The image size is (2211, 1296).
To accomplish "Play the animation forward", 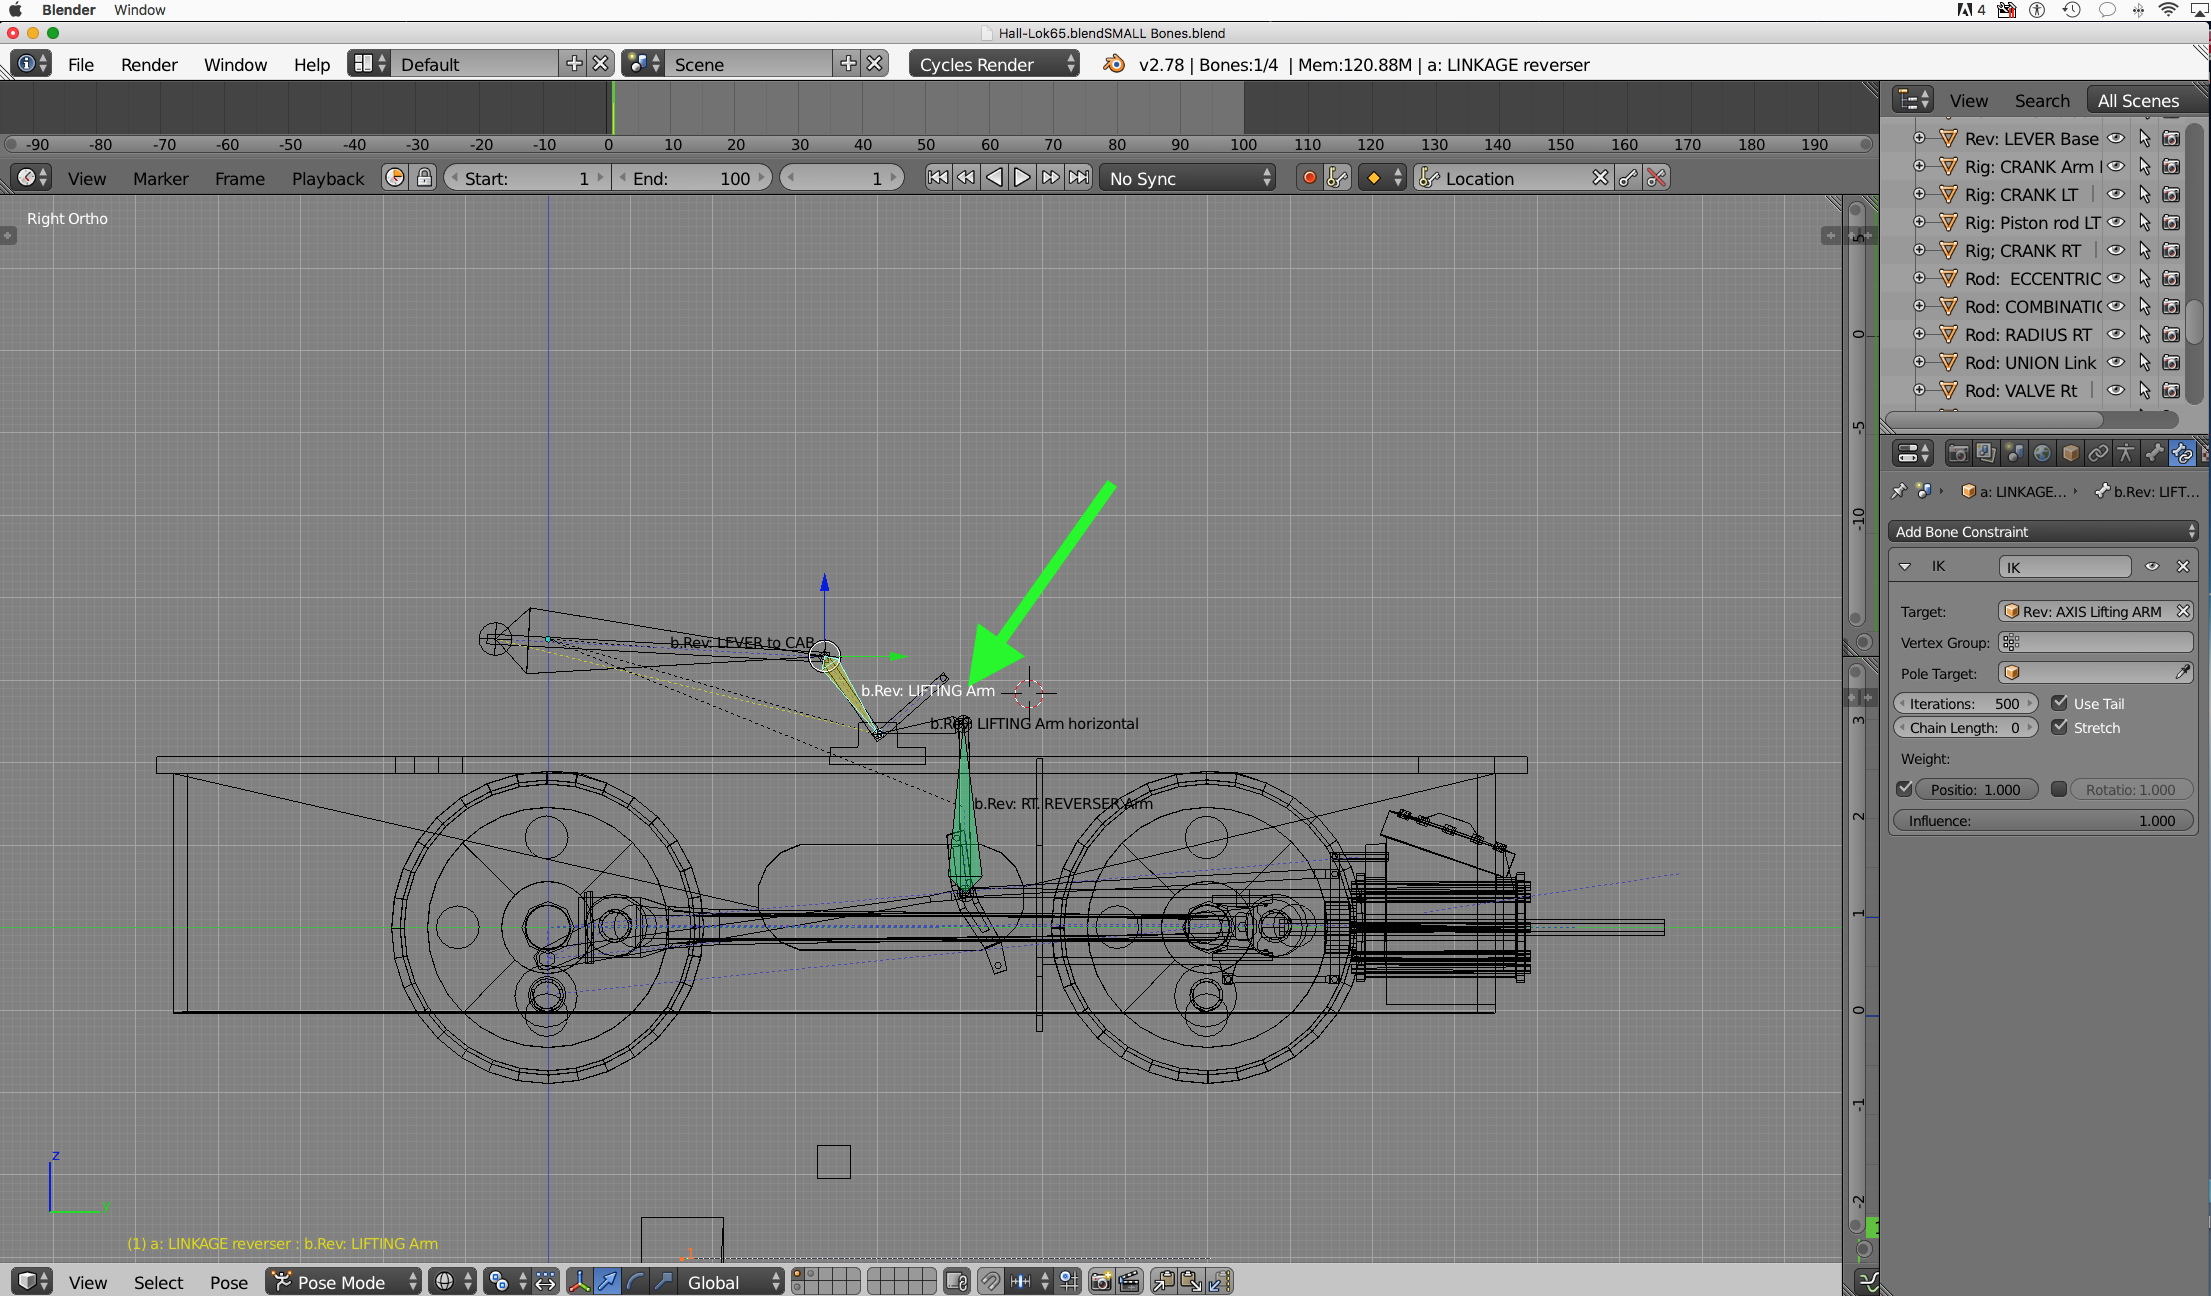I will point(1022,178).
